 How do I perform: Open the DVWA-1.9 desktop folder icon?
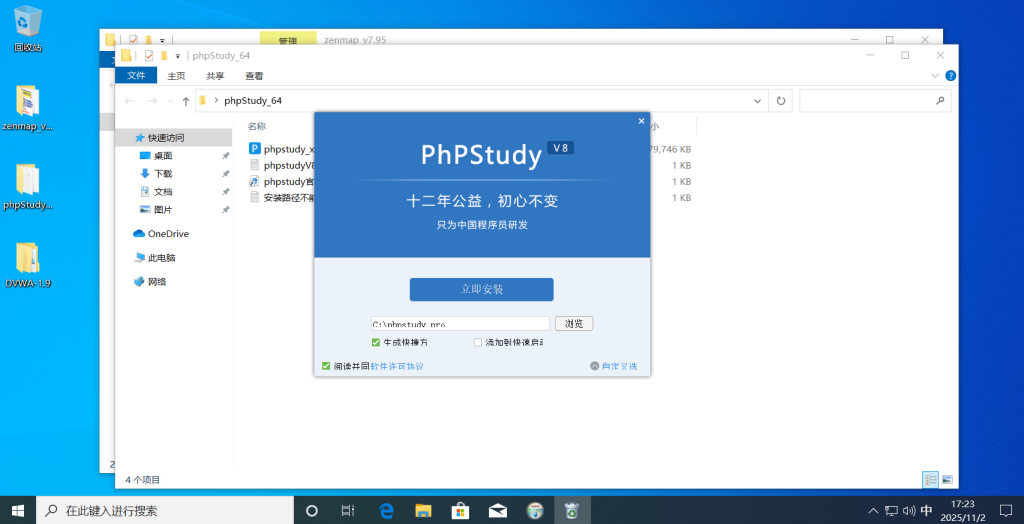[x=28, y=259]
